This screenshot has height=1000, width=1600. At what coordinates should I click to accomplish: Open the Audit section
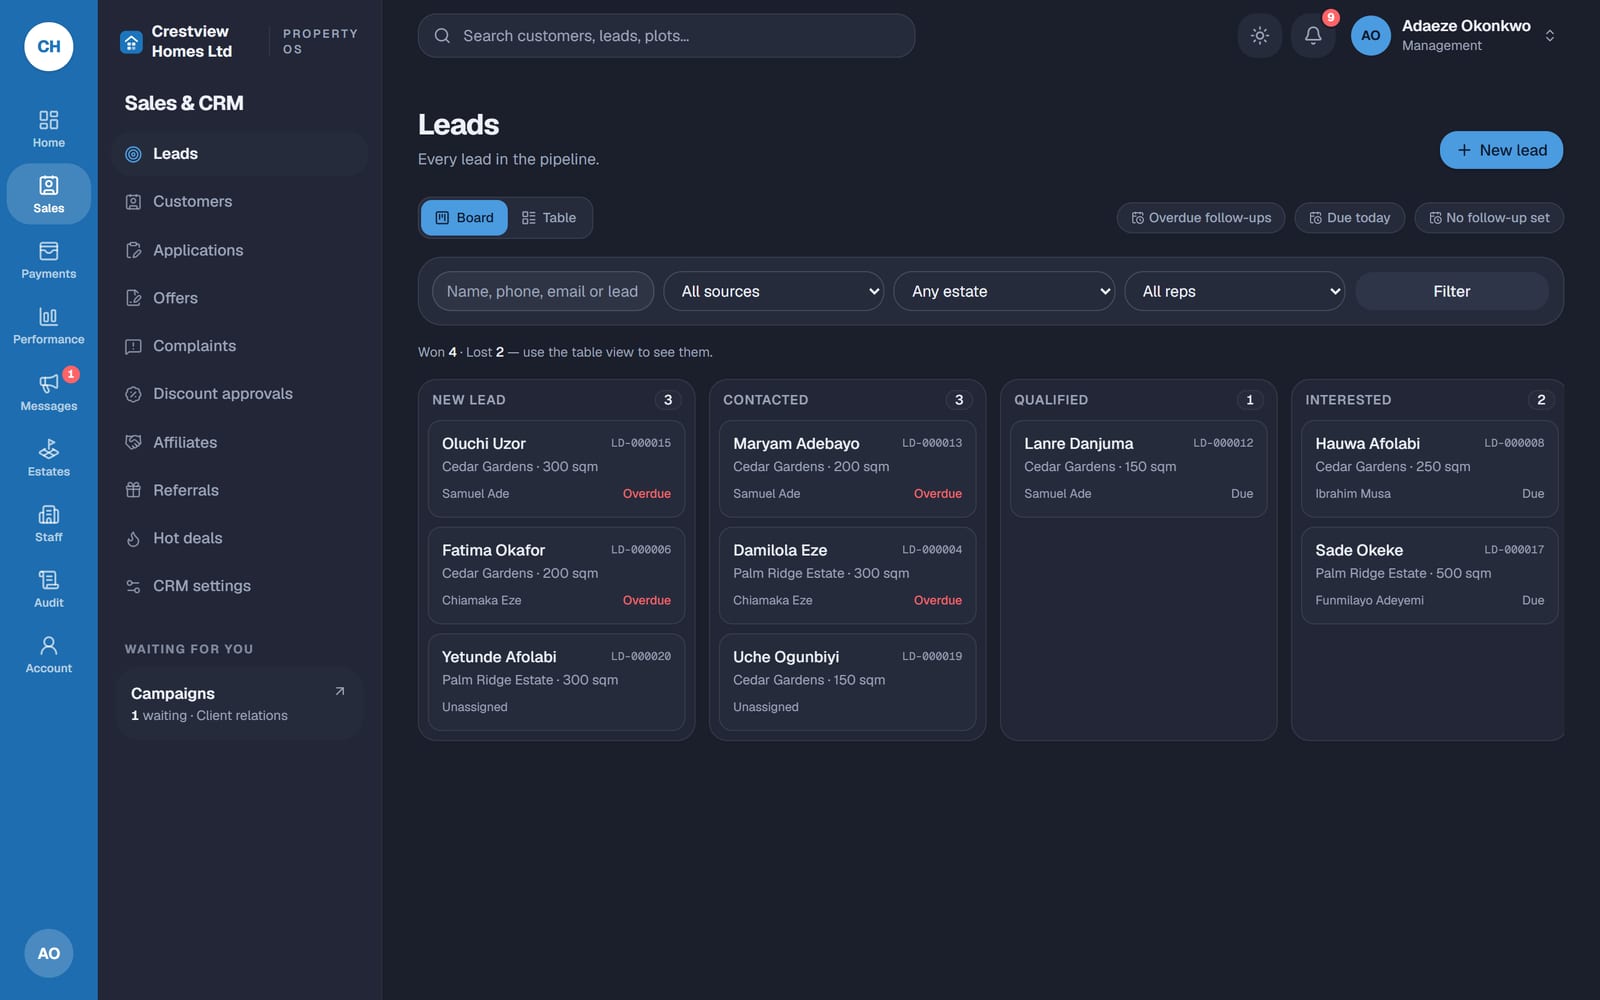48,589
